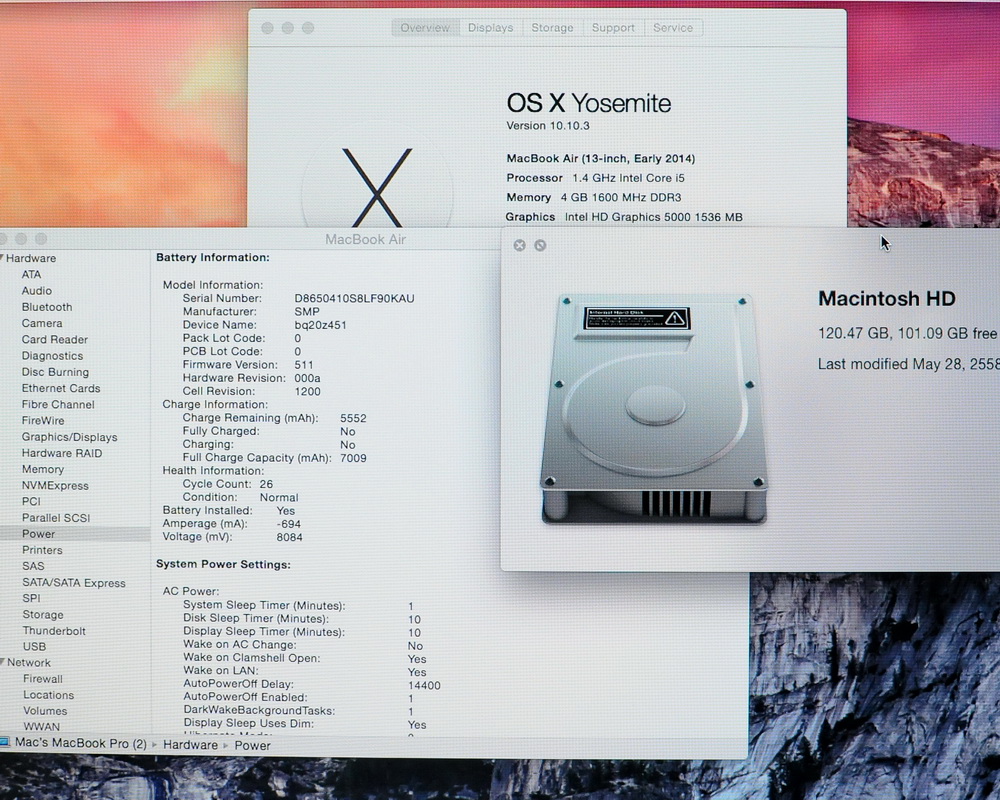The width and height of the screenshot is (1000, 800).
Task: Select USB in the sidebar
Action: (x=34, y=646)
